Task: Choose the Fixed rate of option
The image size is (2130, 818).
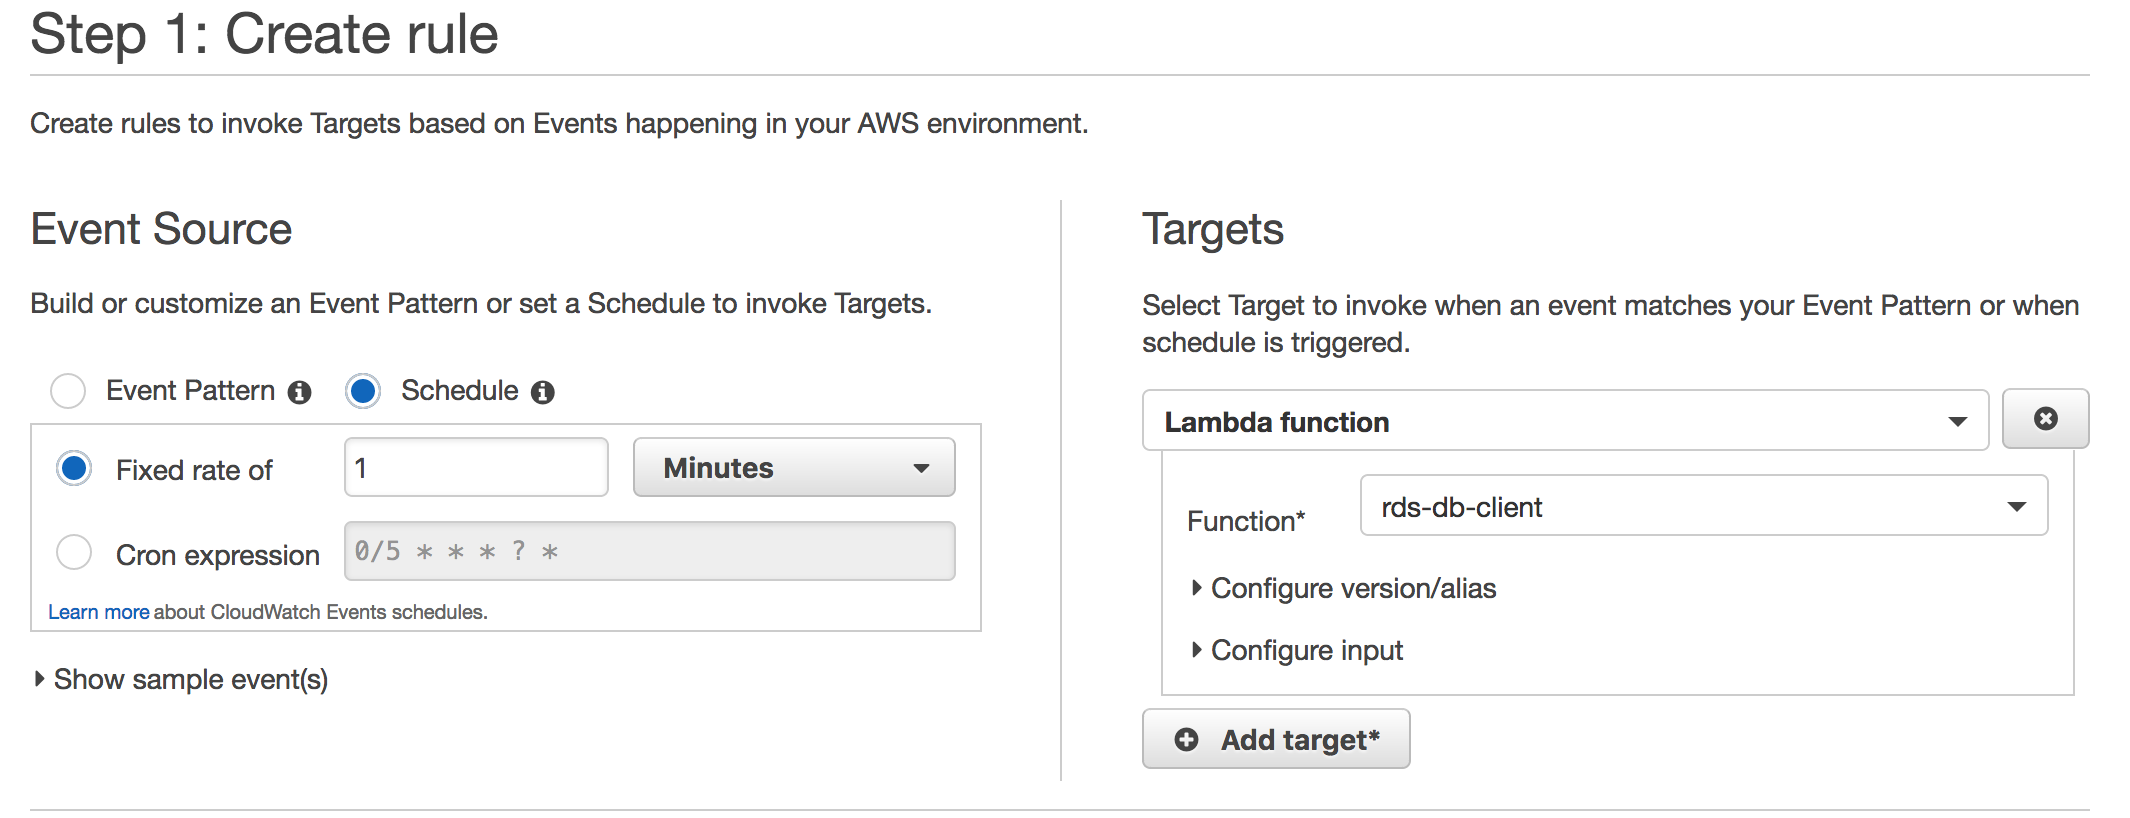Action: (74, 468)
